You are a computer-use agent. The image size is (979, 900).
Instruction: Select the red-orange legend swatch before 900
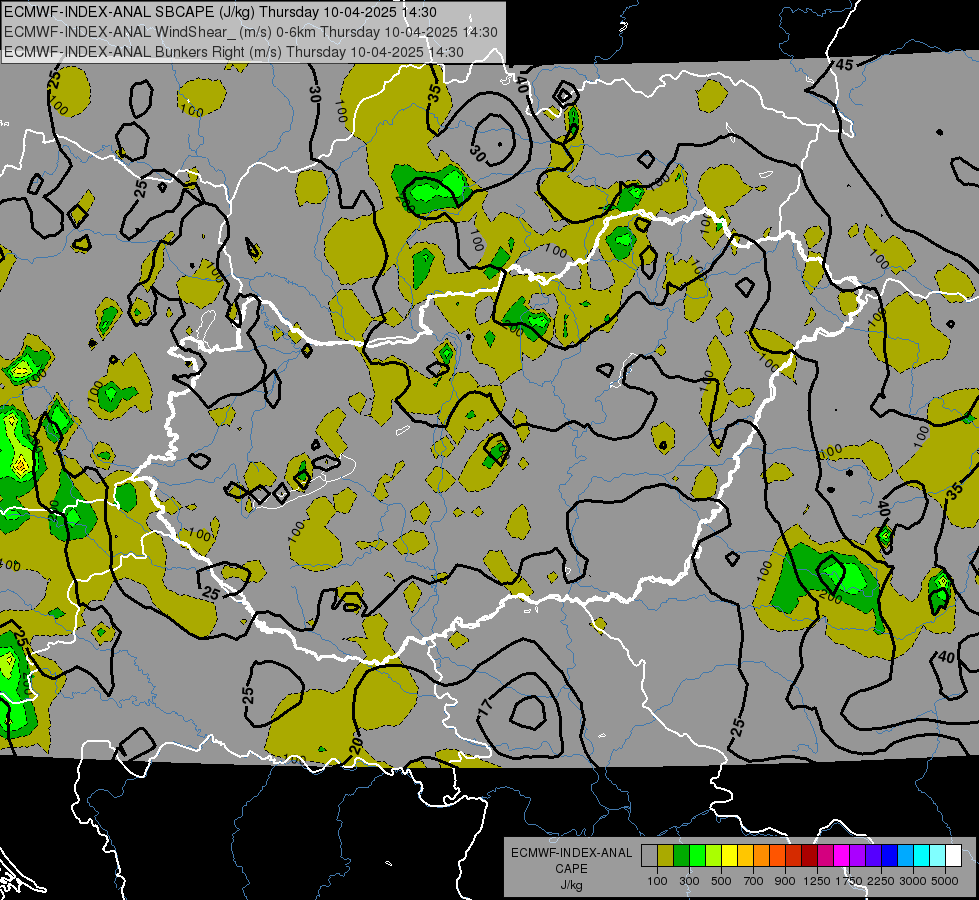click(777, 856)
